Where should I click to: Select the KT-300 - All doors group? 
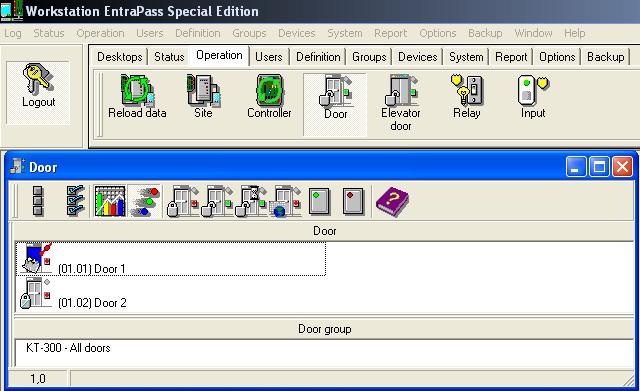(x=68, y=348)
